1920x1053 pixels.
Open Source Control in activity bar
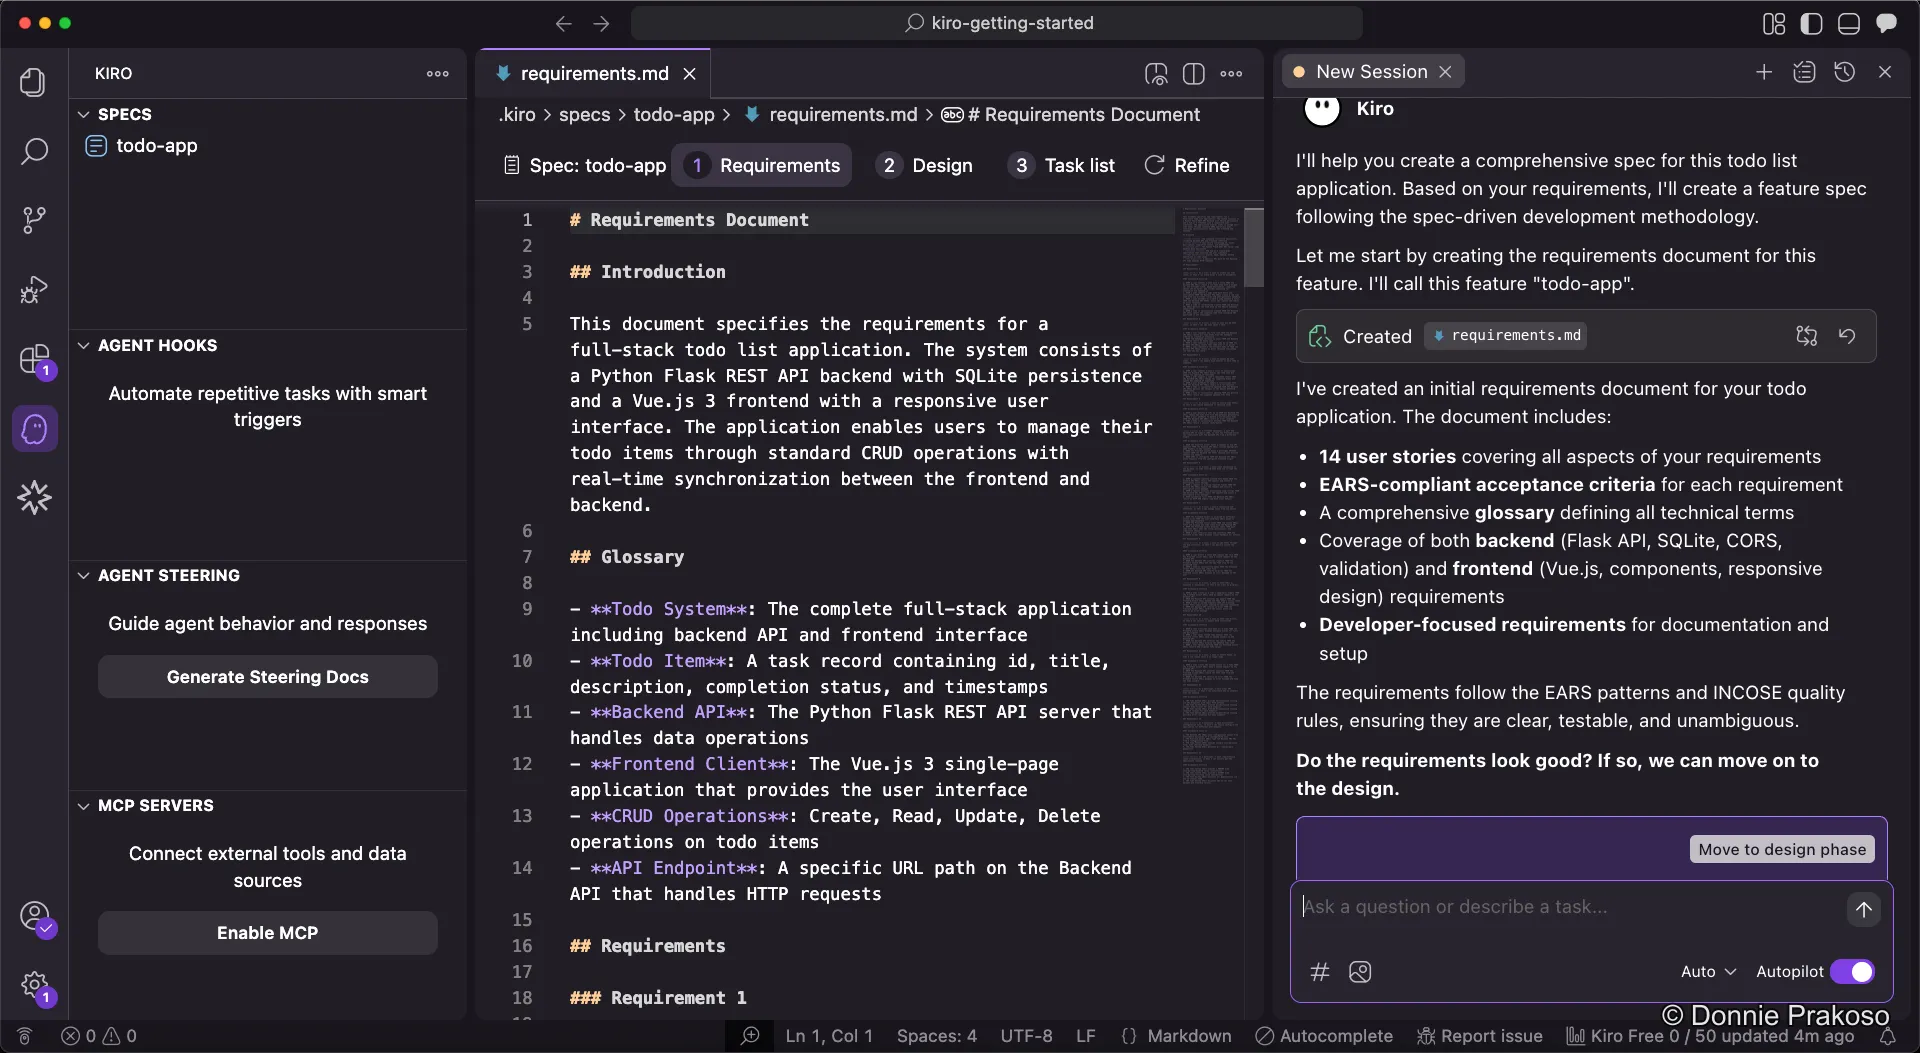click(34, 220)
